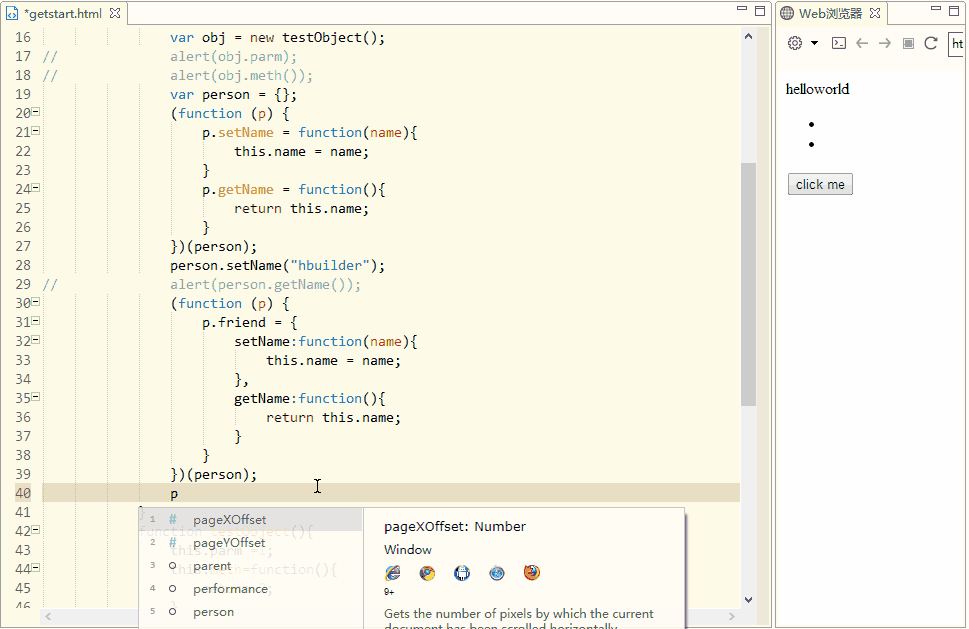This screenshot has height=629, width=969.
Task: Open the dropdown arrow beside settings gear
Action: tap(815, 43)
